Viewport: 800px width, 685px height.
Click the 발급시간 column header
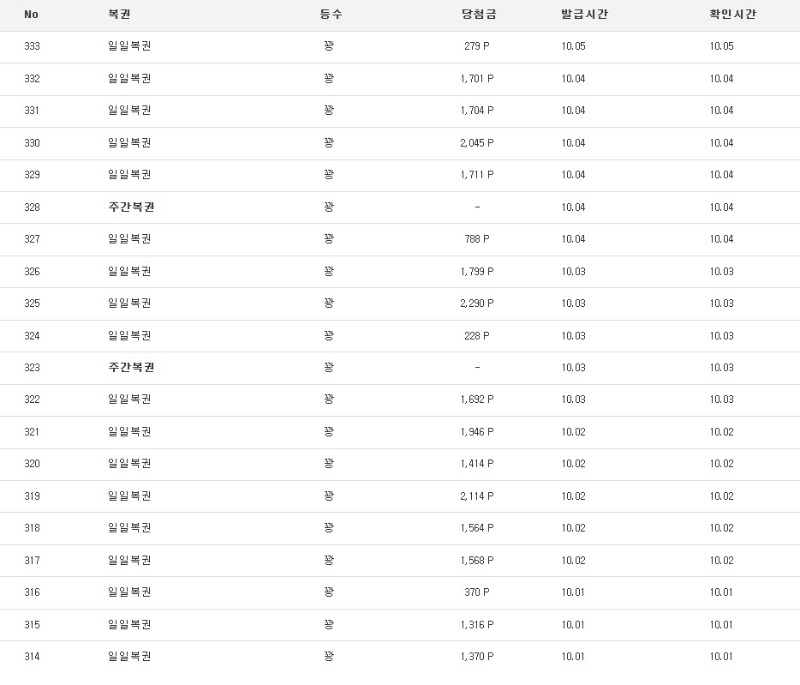[585, 15]
